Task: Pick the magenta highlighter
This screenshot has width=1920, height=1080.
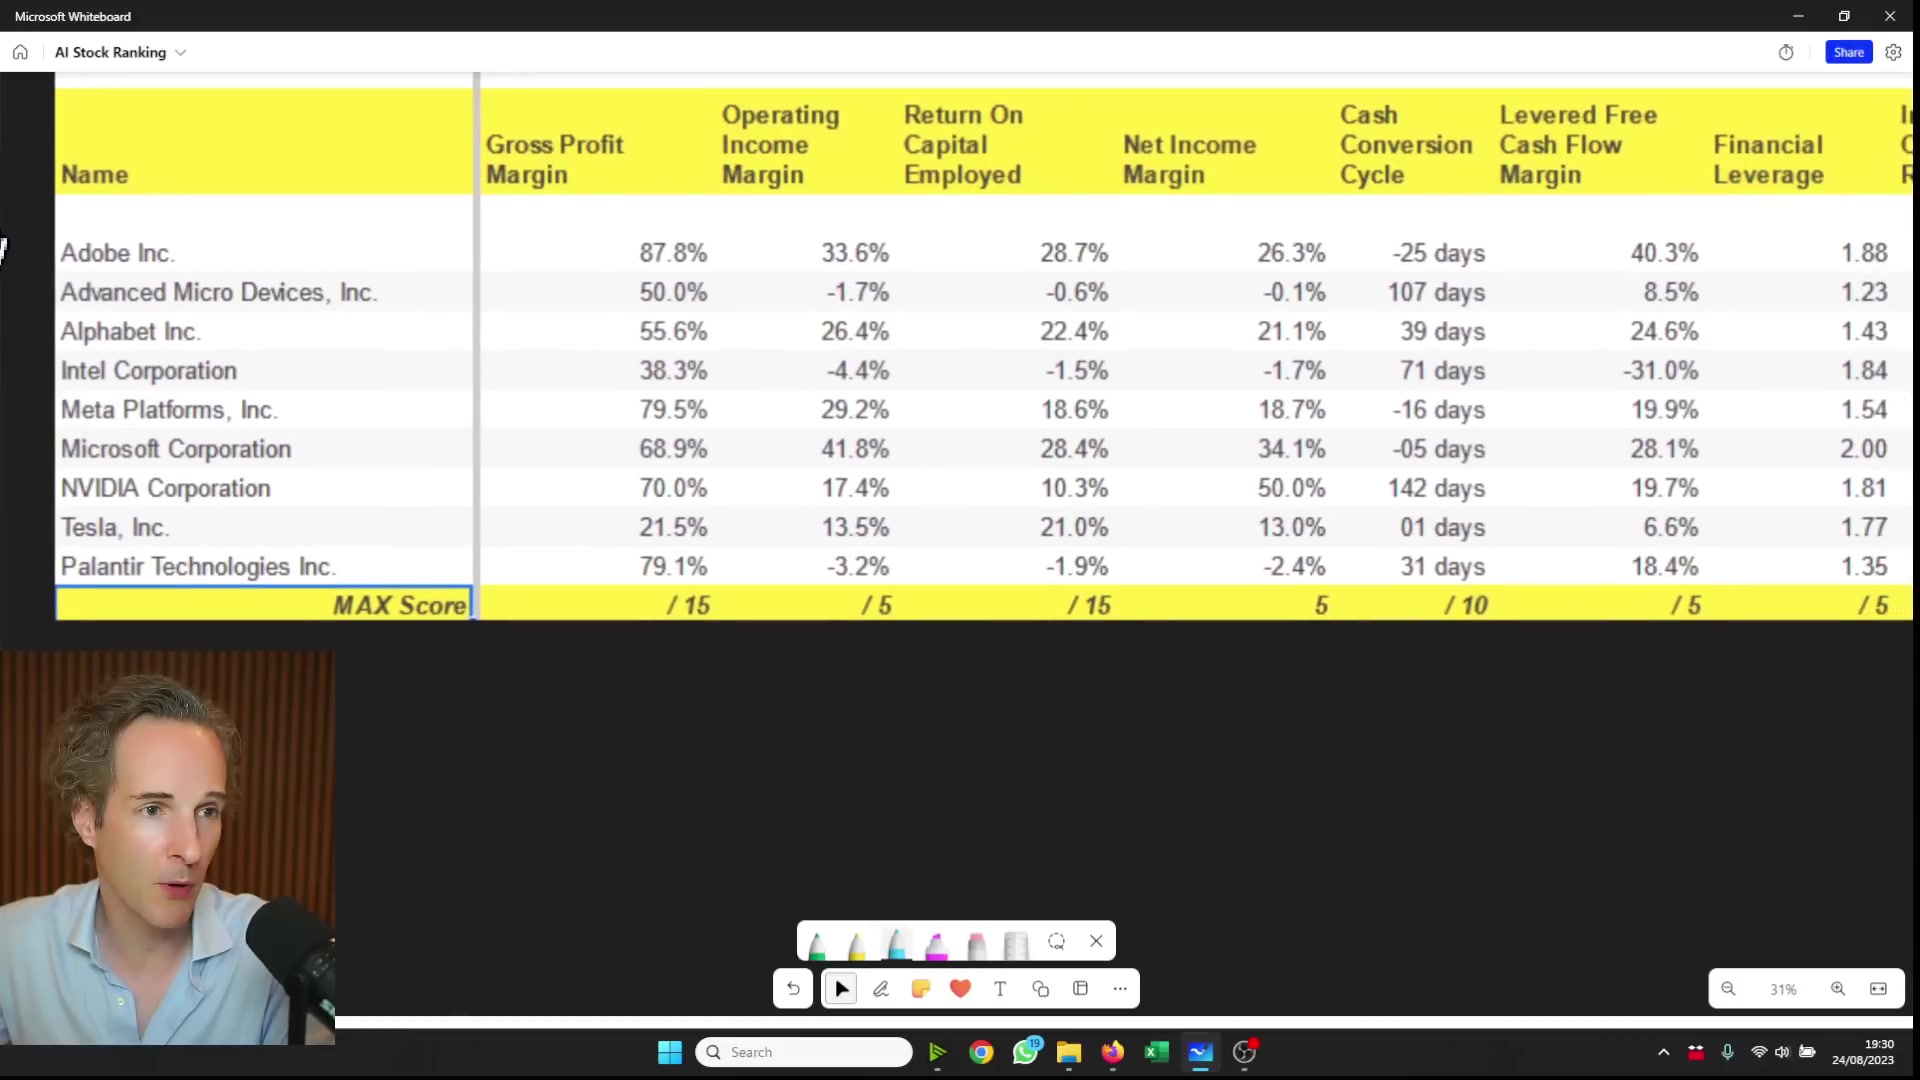Action: coord(937,944)
